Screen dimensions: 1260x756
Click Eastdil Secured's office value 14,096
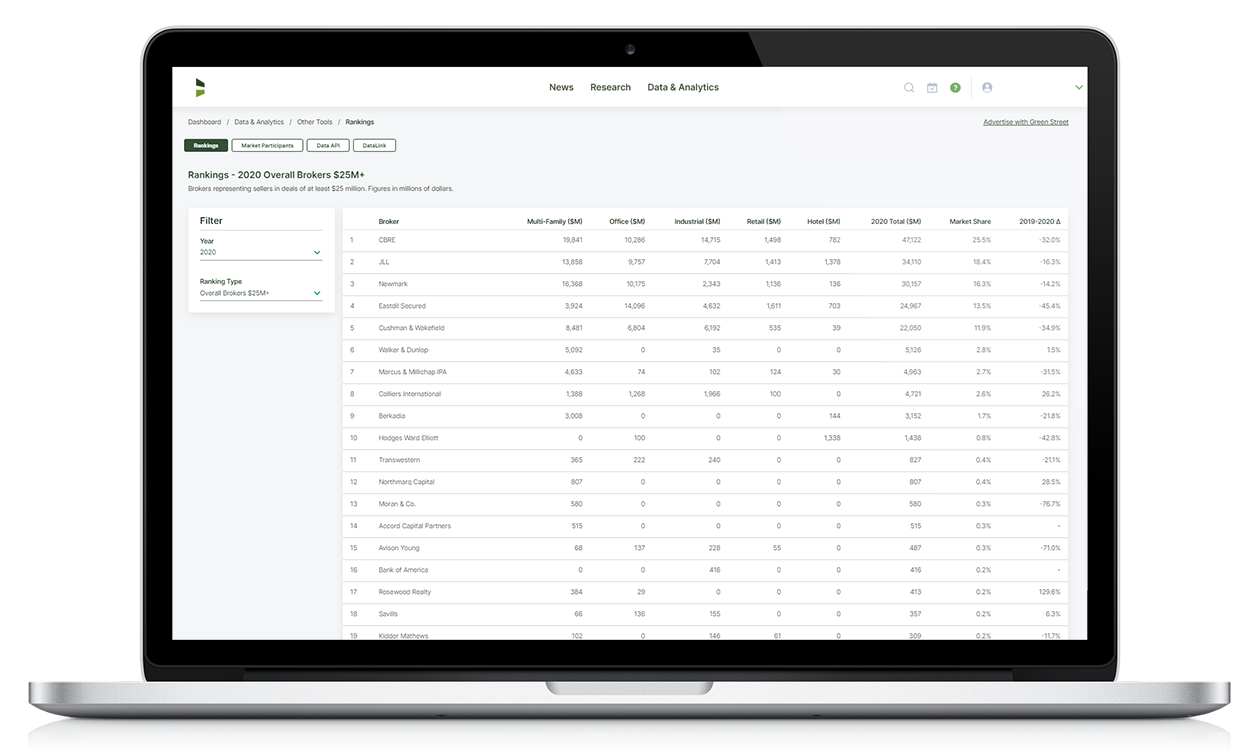634,306
